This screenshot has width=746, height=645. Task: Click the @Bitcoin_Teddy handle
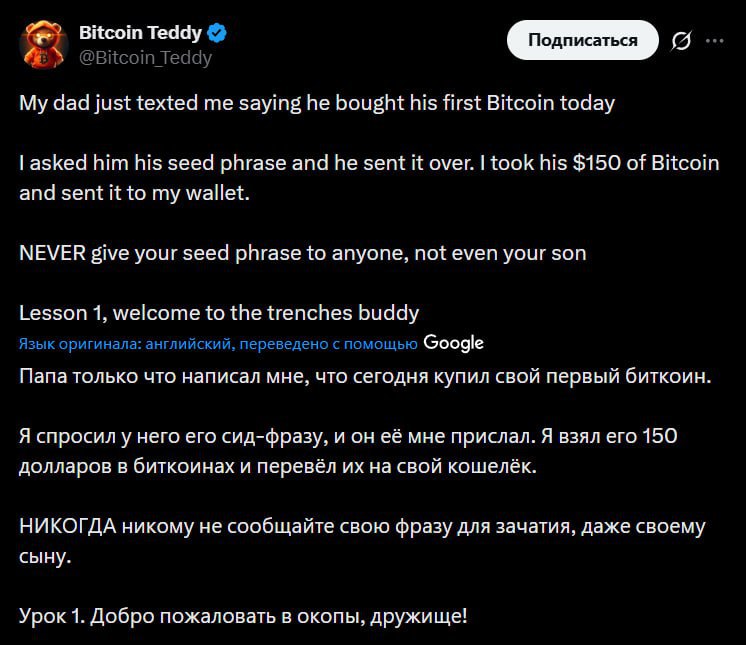click(x=145, y=58)
